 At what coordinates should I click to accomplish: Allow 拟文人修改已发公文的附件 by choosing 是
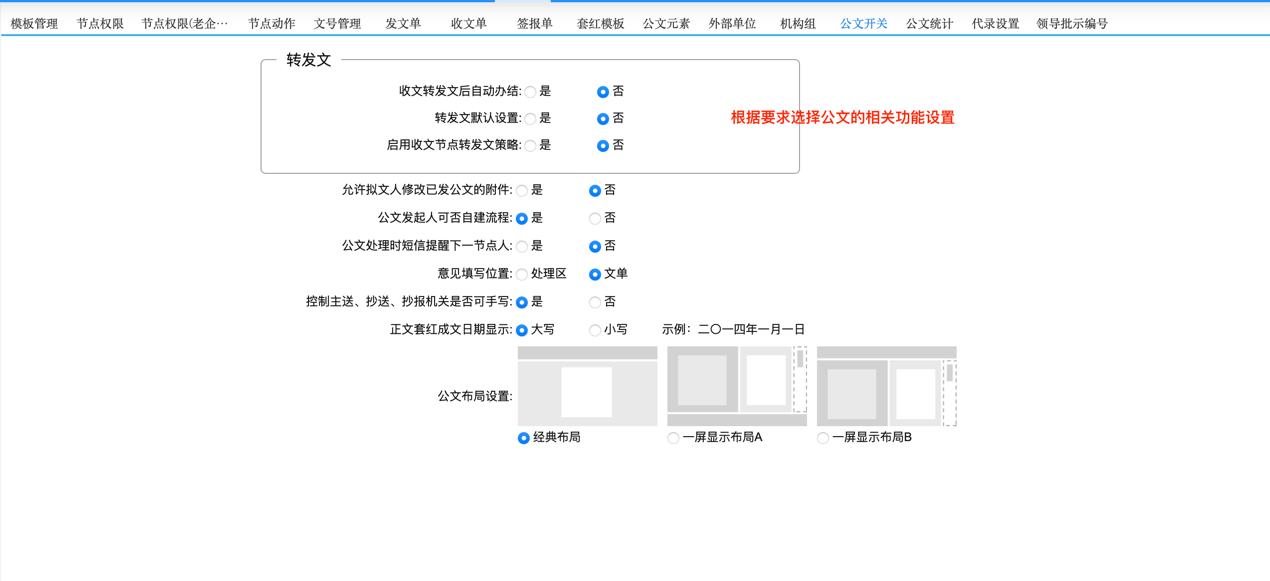click(521, 190)
